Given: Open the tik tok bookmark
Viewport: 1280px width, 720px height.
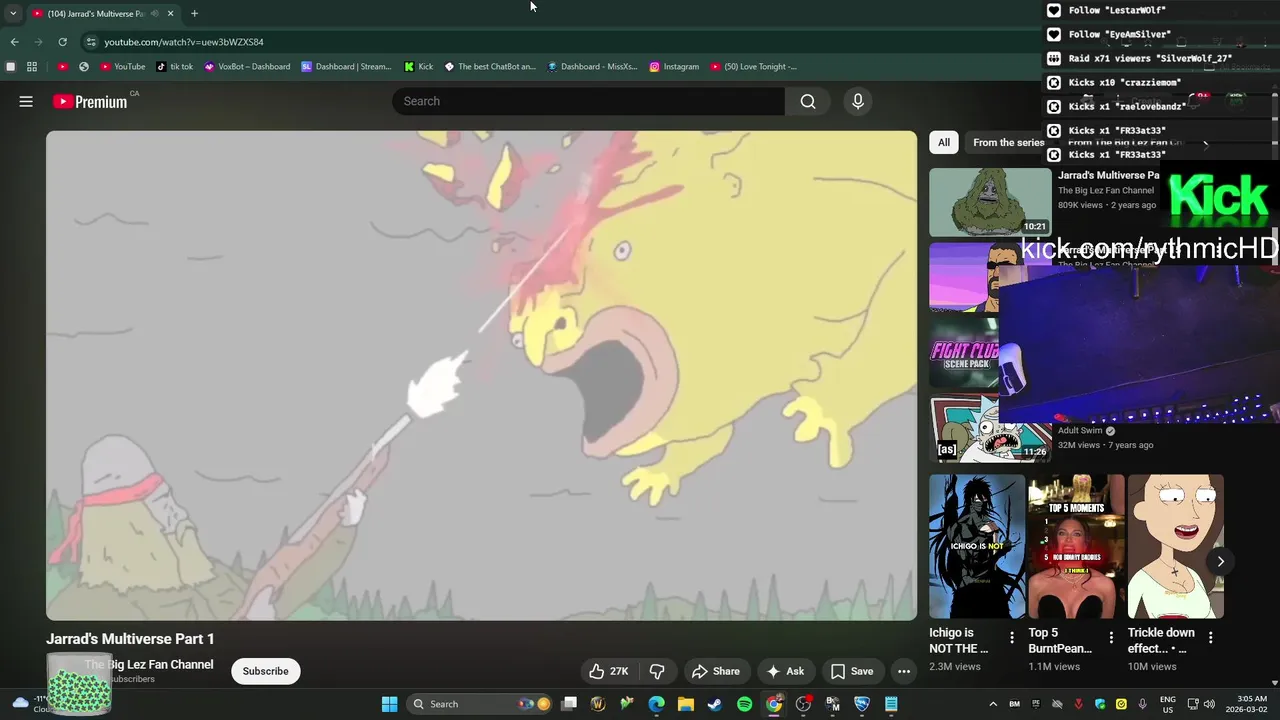Looking at the screenshot, I should [175, 67].
